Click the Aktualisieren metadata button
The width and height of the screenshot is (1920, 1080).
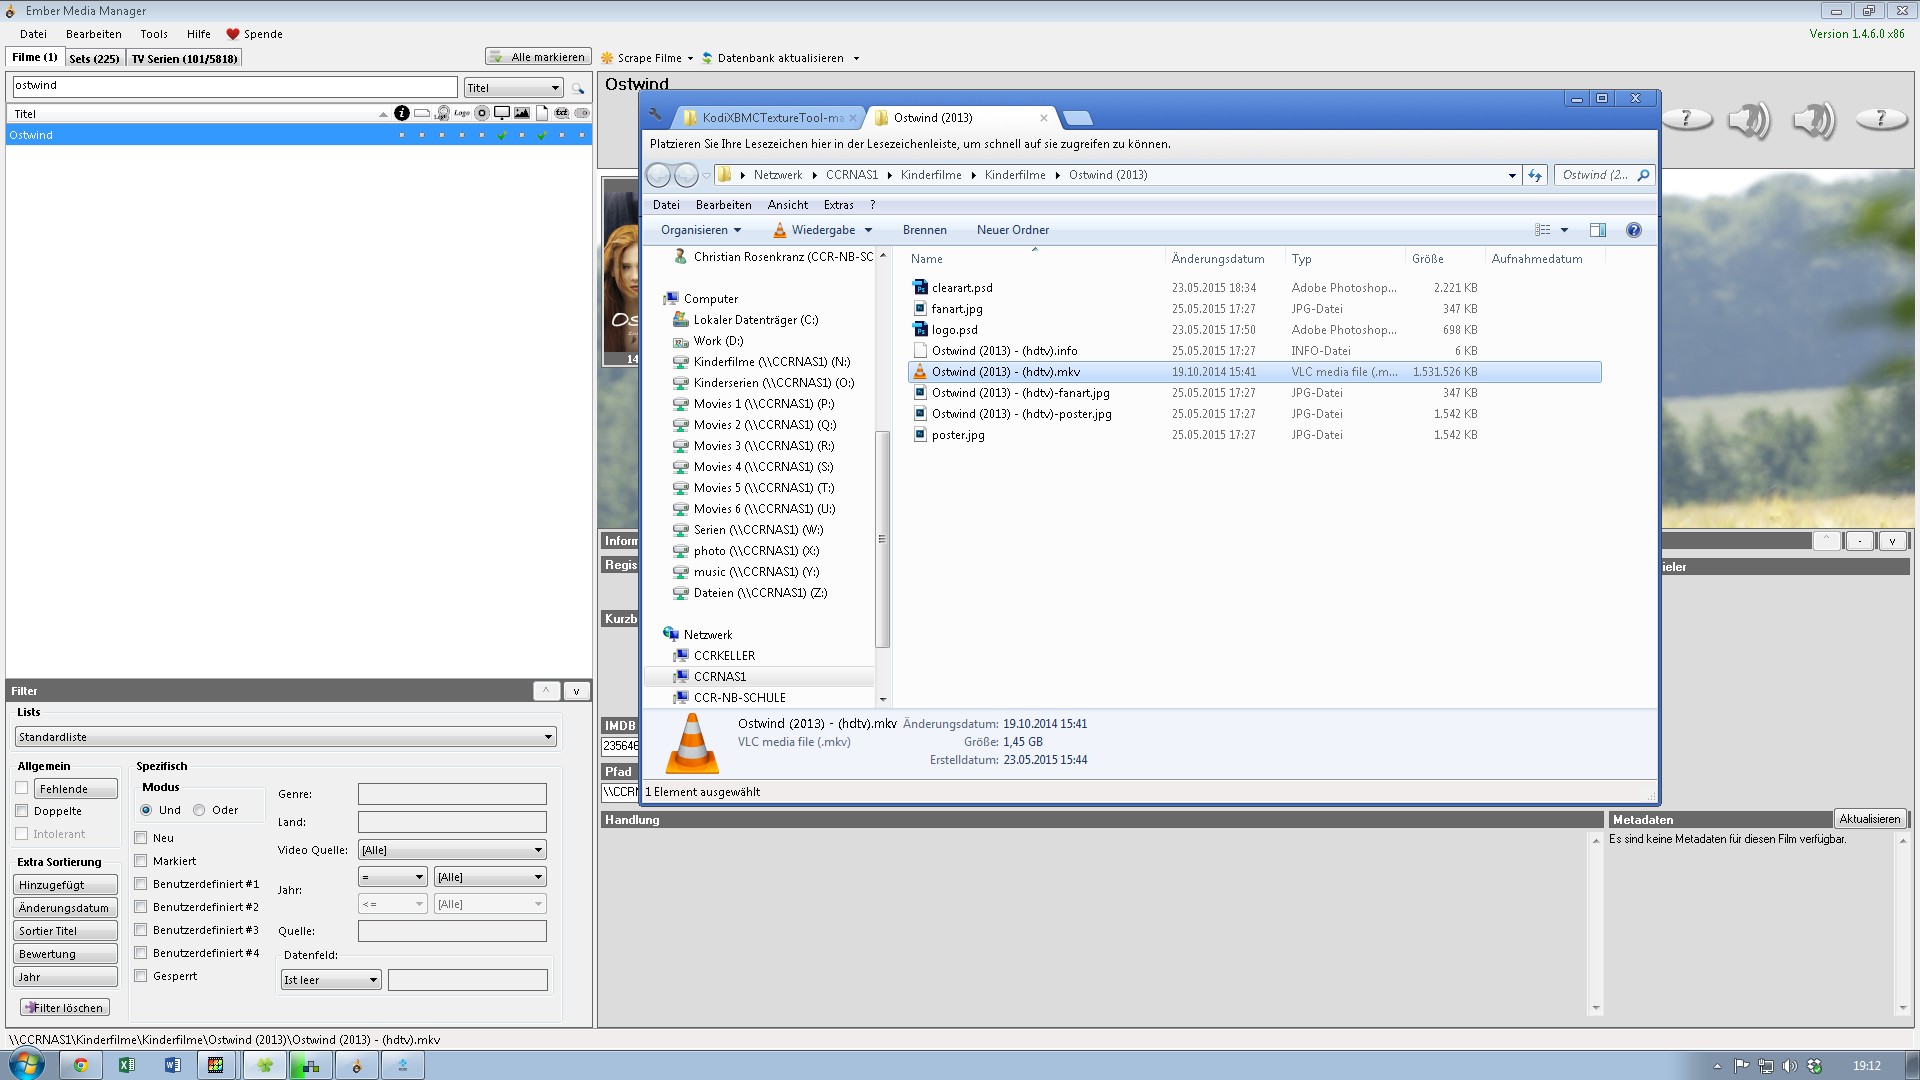pyautogui.click(x=1869, y=819)
